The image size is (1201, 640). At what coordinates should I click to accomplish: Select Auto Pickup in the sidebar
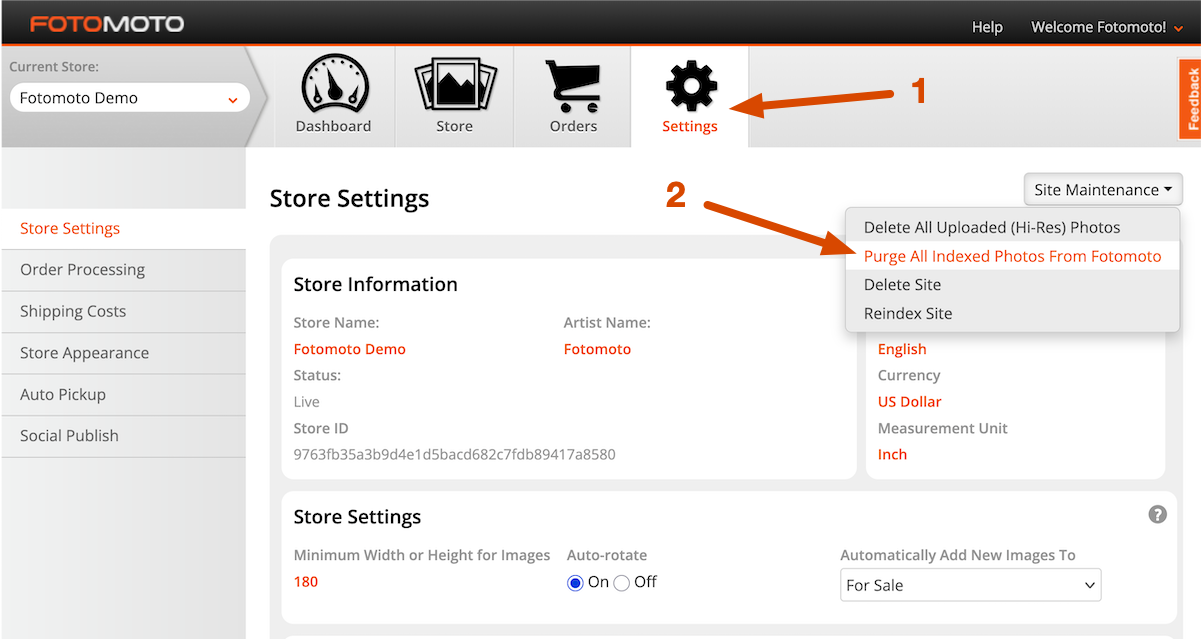coord(123,395)
